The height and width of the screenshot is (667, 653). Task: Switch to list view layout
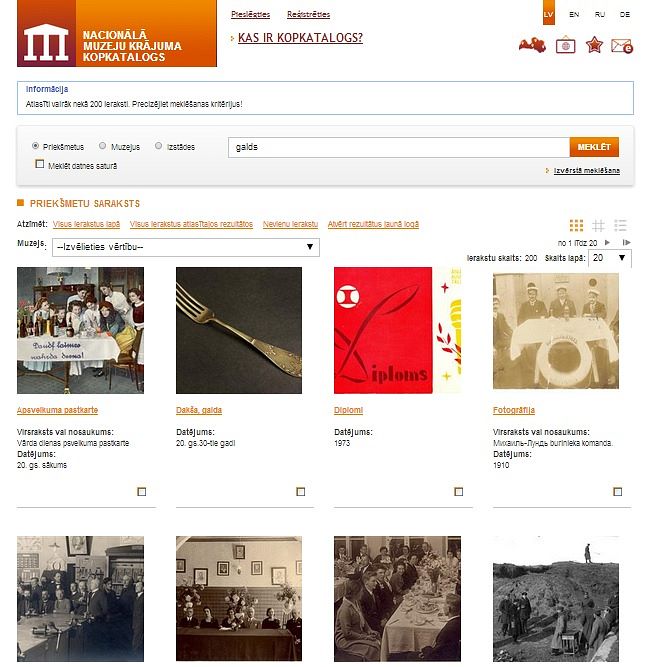(x=620, y=225)
